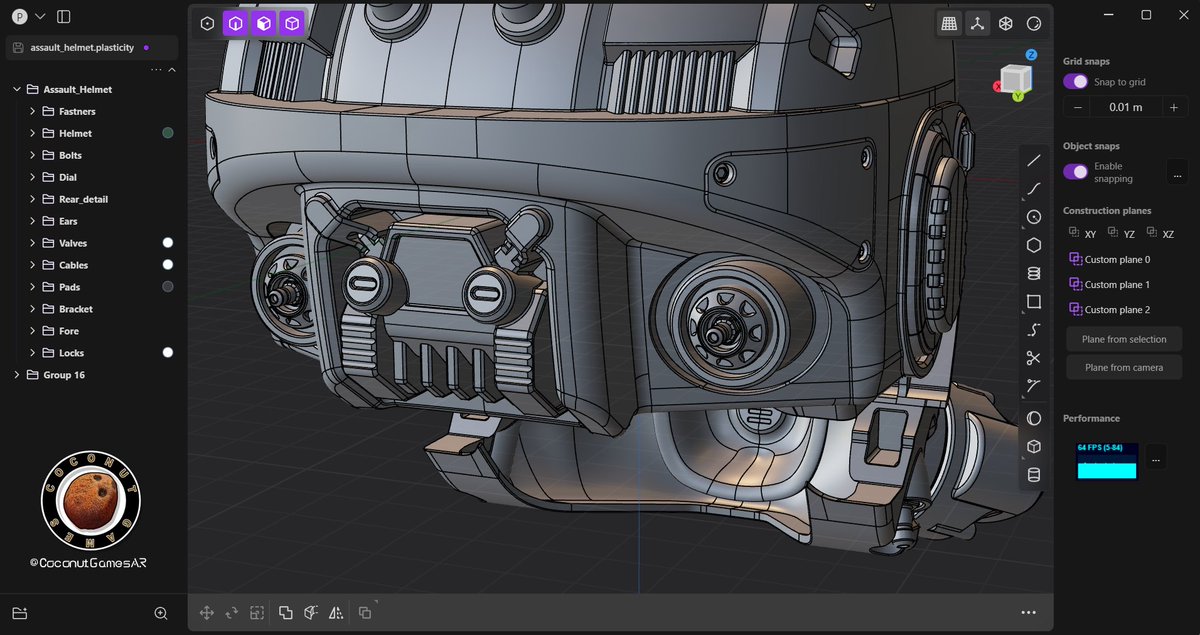Click the Valves group white color dot
Image resolution: width=1200 pixels, height=635 pixels.
tap(168, 243)
